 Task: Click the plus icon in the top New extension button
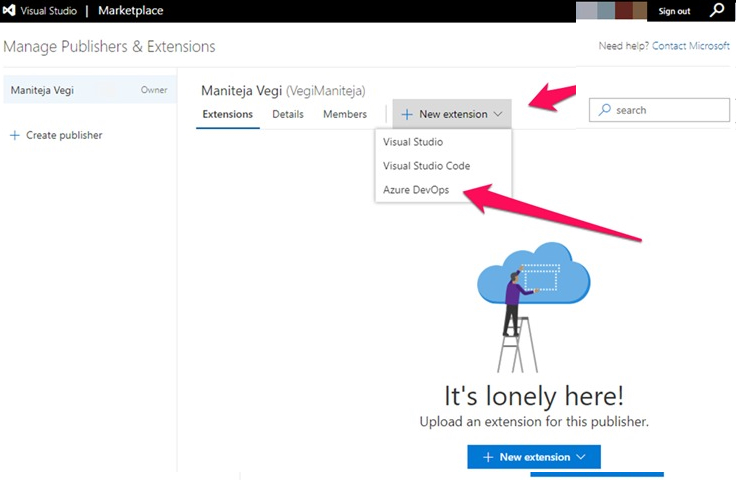pos(407,114)
